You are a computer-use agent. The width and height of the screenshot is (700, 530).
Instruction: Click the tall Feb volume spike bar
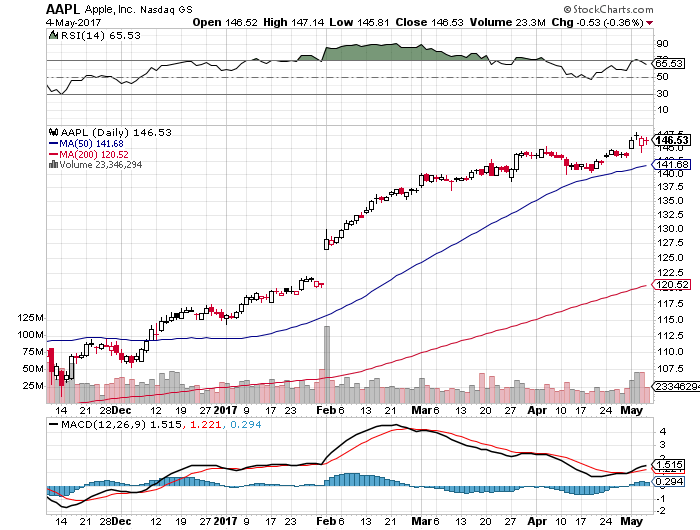coord(327,364)
